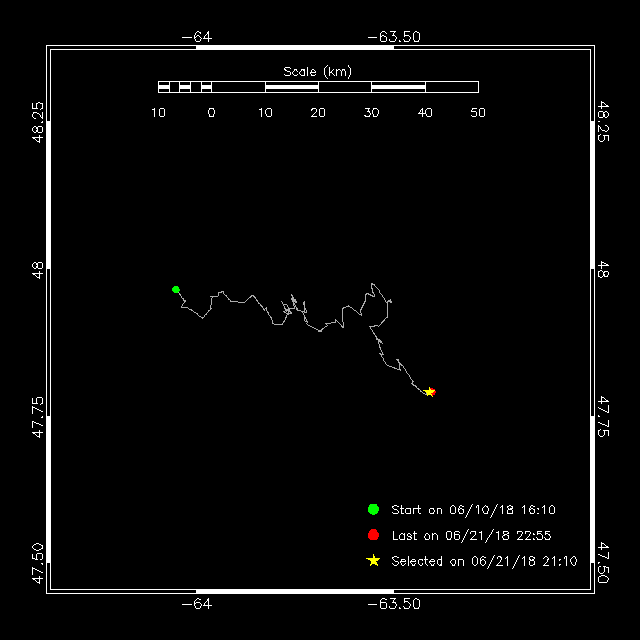Click the yellow star selected position marker
640x640 pixels.
(429, 392)
